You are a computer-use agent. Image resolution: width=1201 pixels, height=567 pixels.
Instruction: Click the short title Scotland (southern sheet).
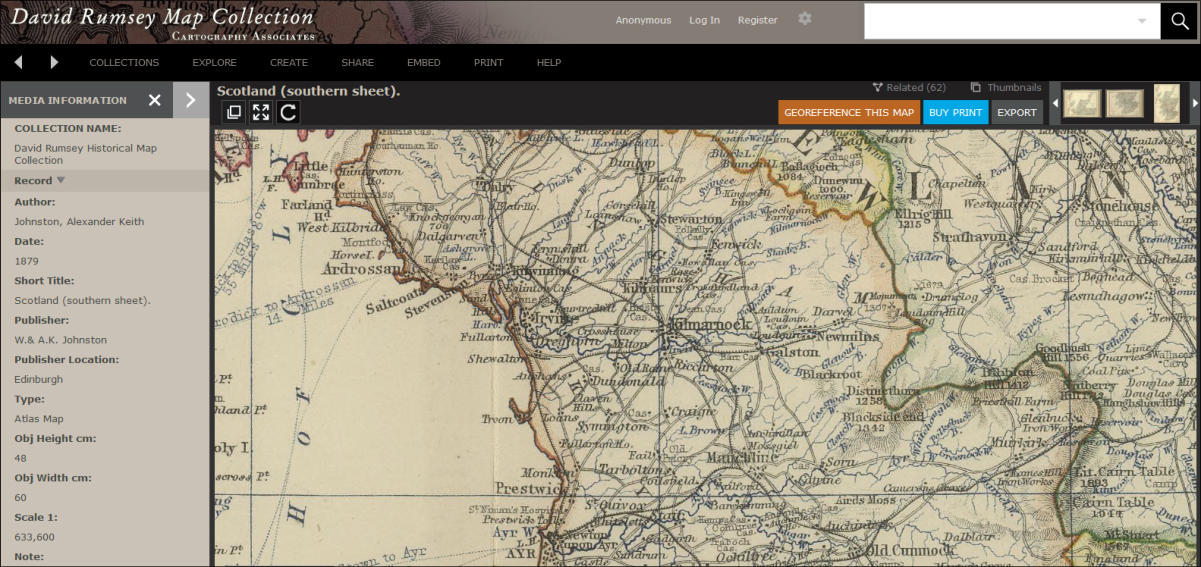82,301
